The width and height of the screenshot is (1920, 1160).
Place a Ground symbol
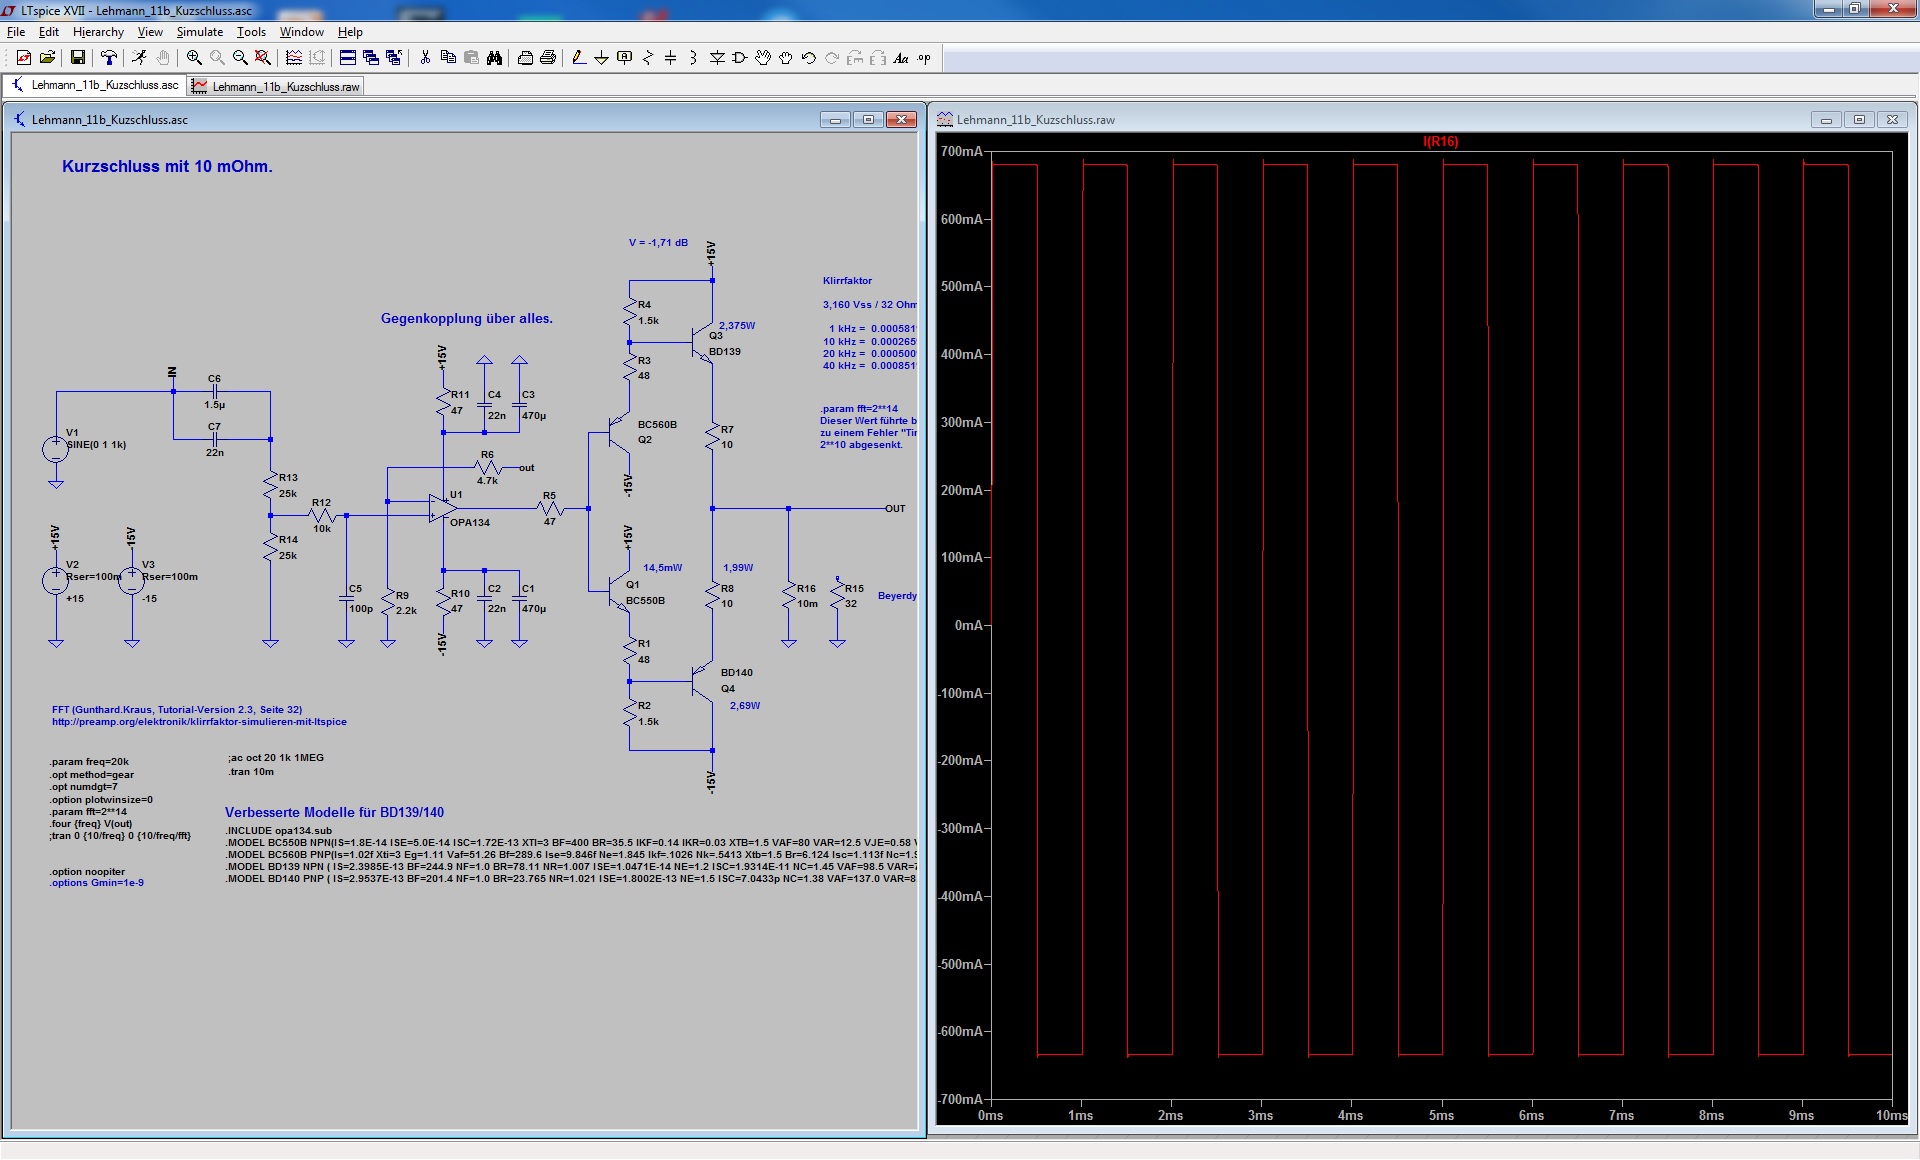tap(601, 58)
